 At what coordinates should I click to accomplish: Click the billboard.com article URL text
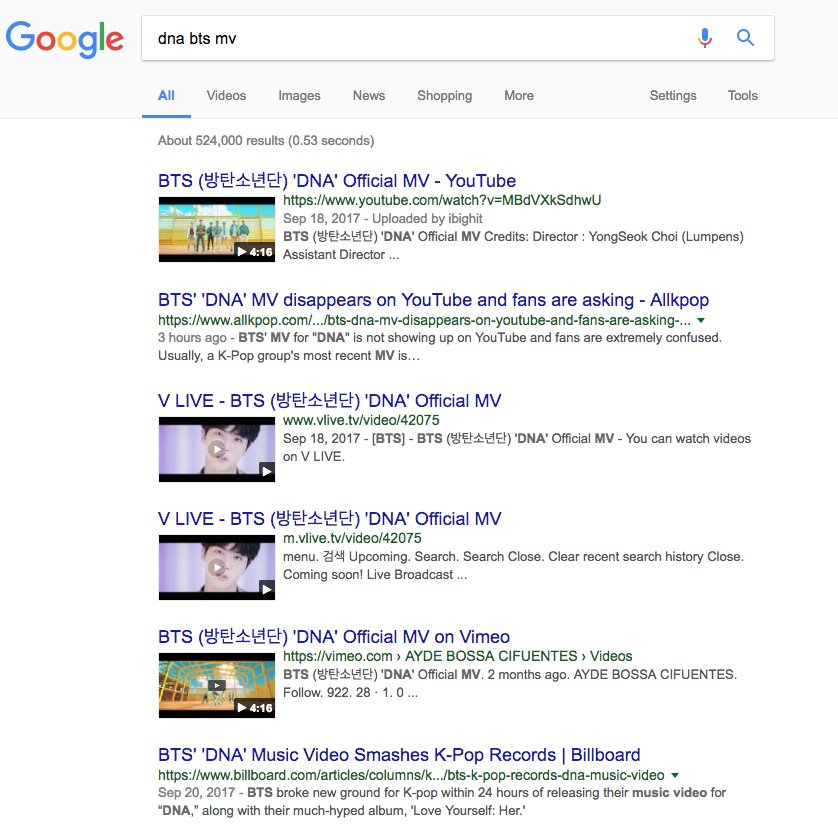pos(411,775)
